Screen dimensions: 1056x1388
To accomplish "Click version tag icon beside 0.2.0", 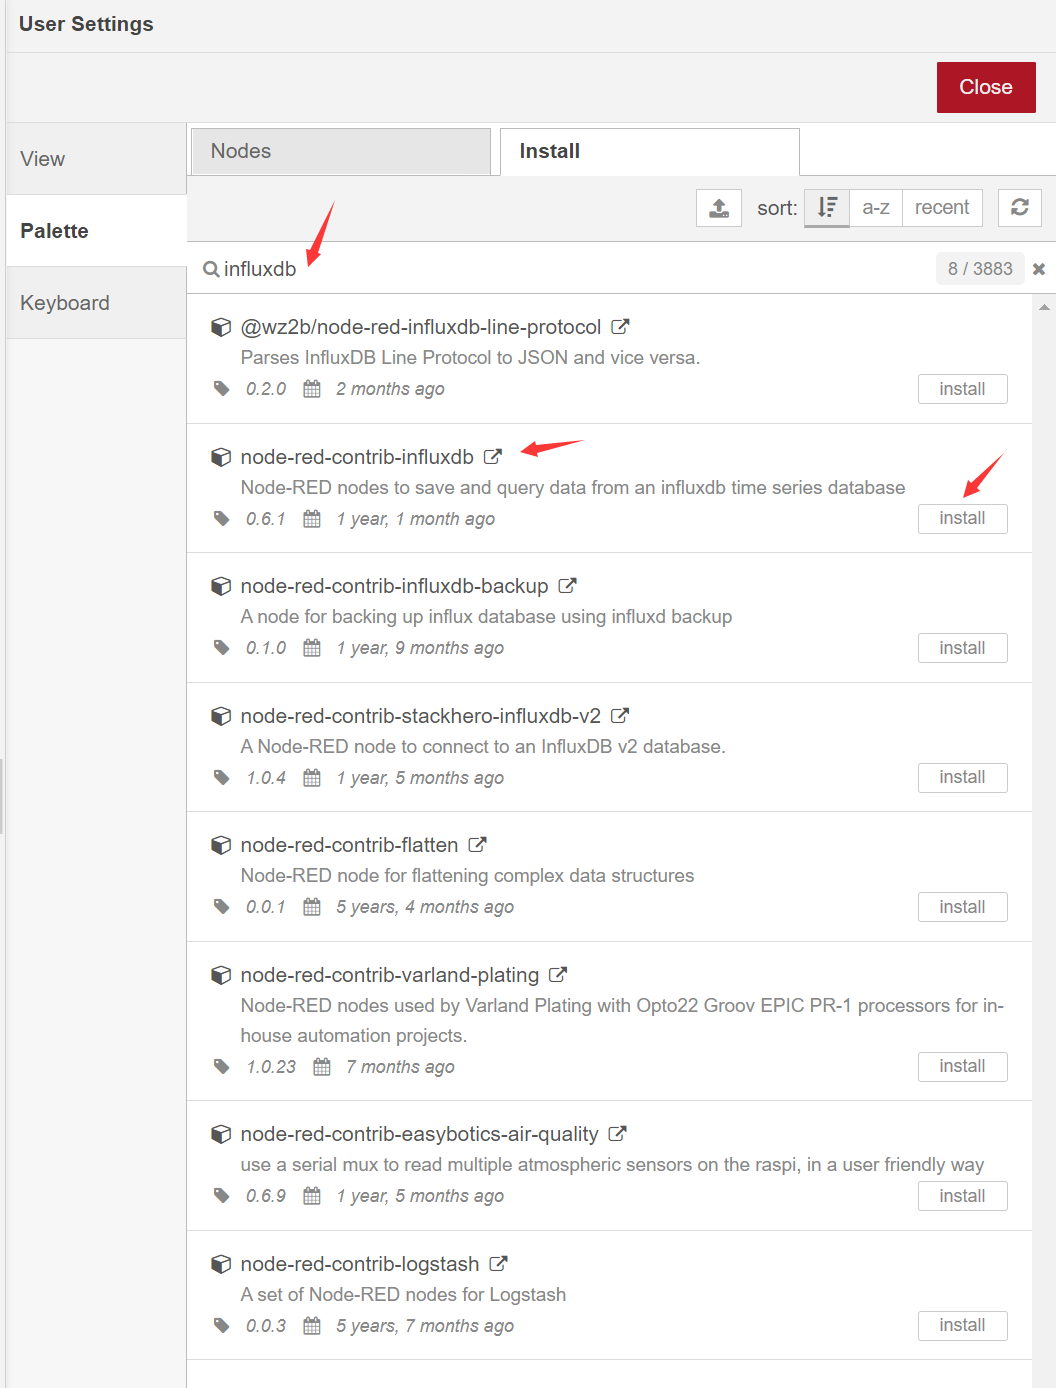I will point(222,388).
